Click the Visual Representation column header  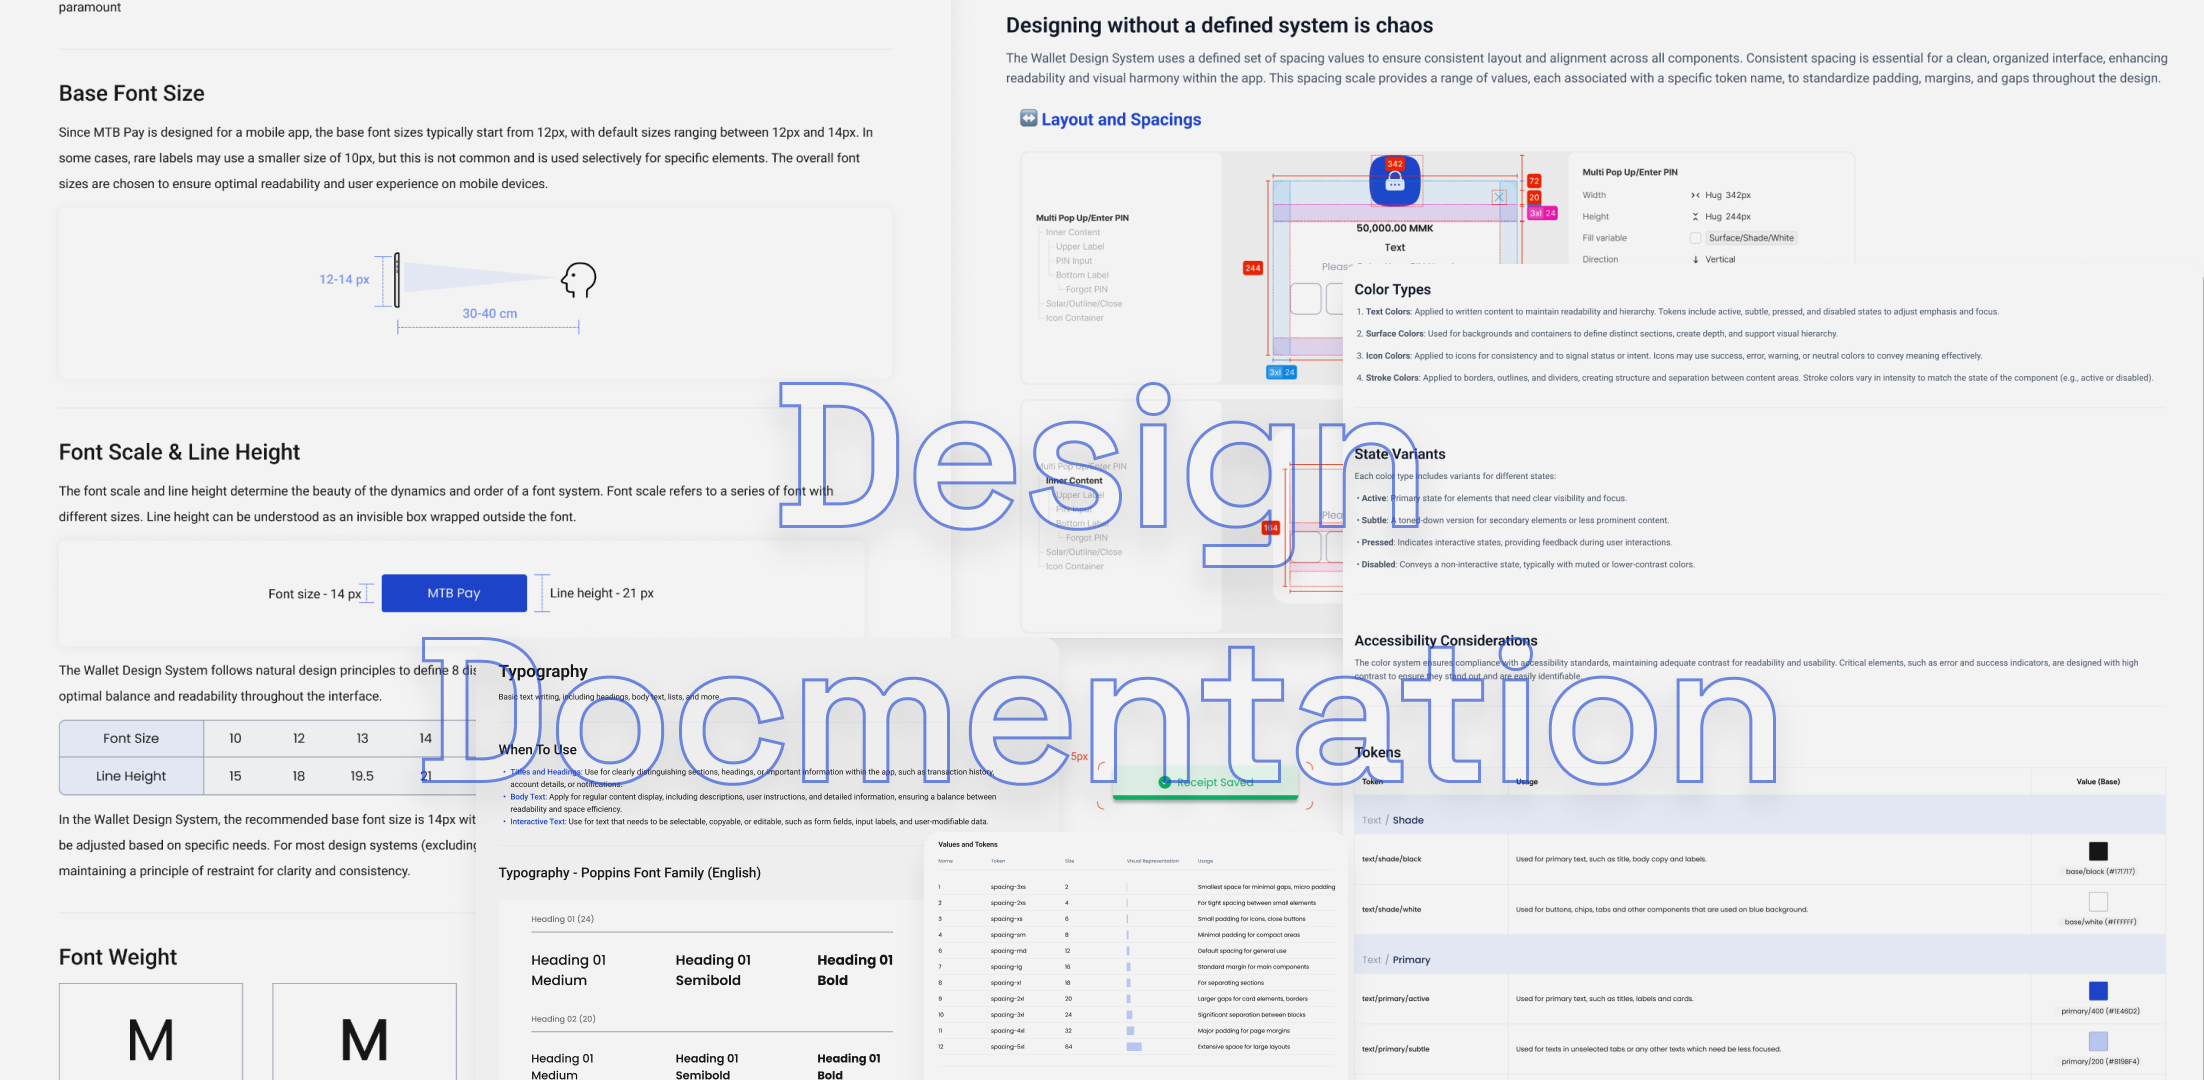tap(1152, 861)
